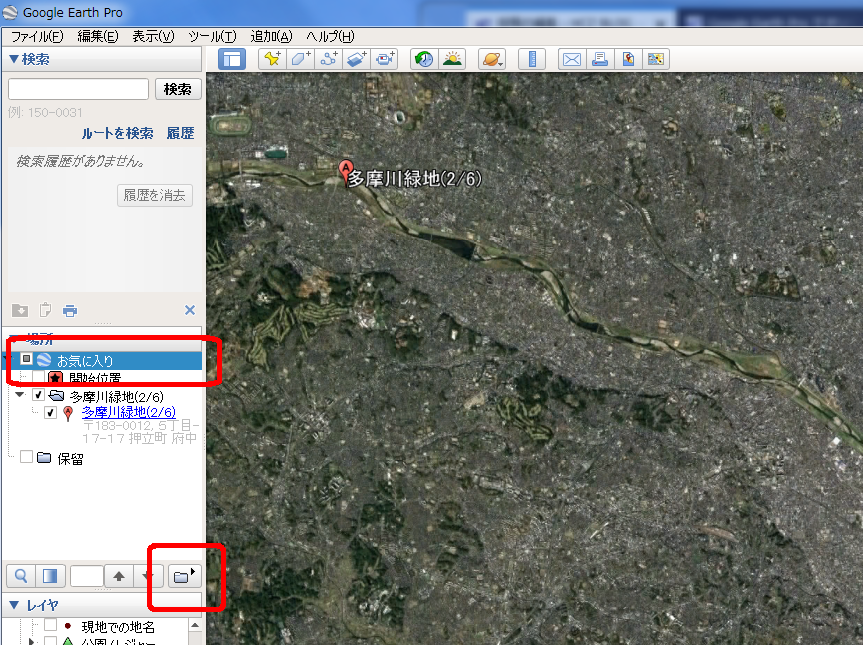Open the ヘルプ menu
The width and height of the screenshot is (863, 645).
tap(330, 36)
